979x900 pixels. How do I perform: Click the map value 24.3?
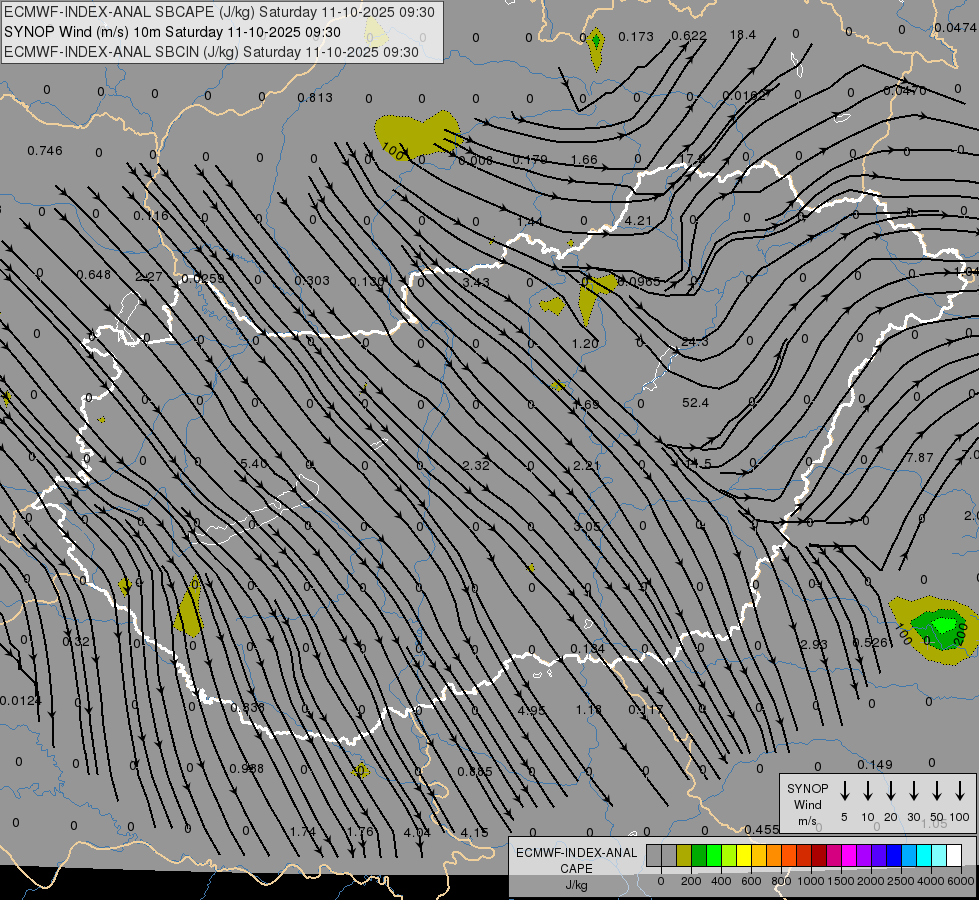[x=695, y=342]
